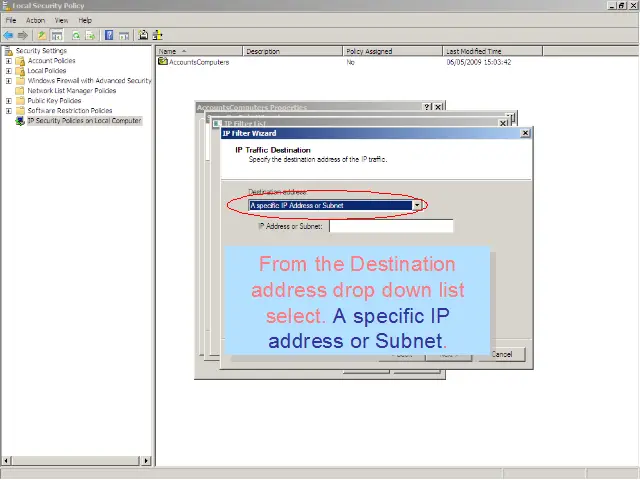The image size is (640, 480).
Task: Select IP Security Policies on Local Computer
Action: pyautogui.click(x=84, y=121)
